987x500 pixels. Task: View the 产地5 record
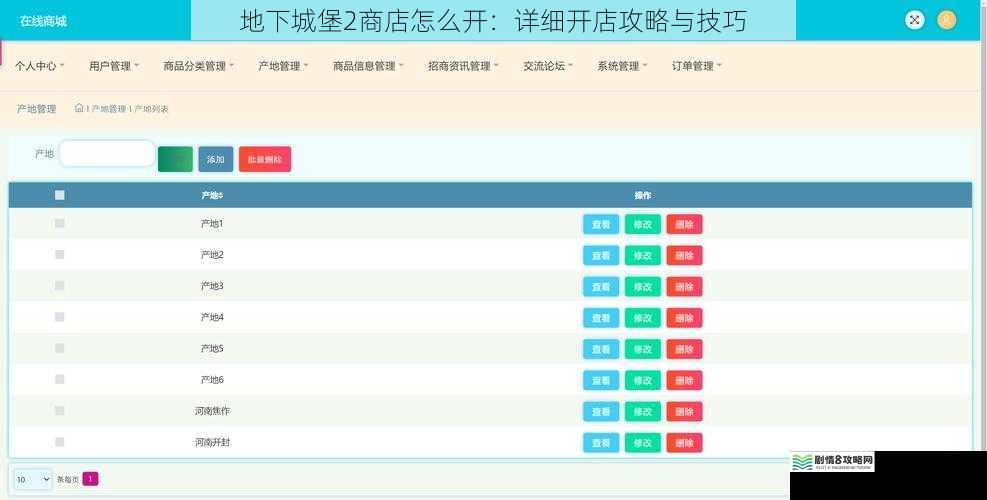[x=601, y=349]
